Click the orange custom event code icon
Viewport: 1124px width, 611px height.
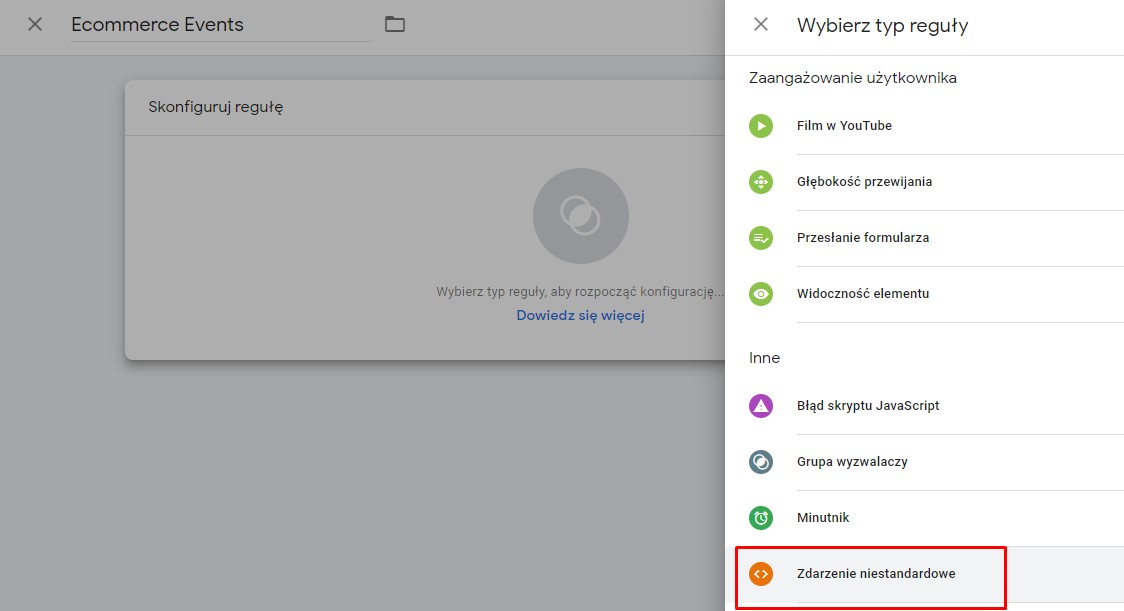[x=761, y=574]
